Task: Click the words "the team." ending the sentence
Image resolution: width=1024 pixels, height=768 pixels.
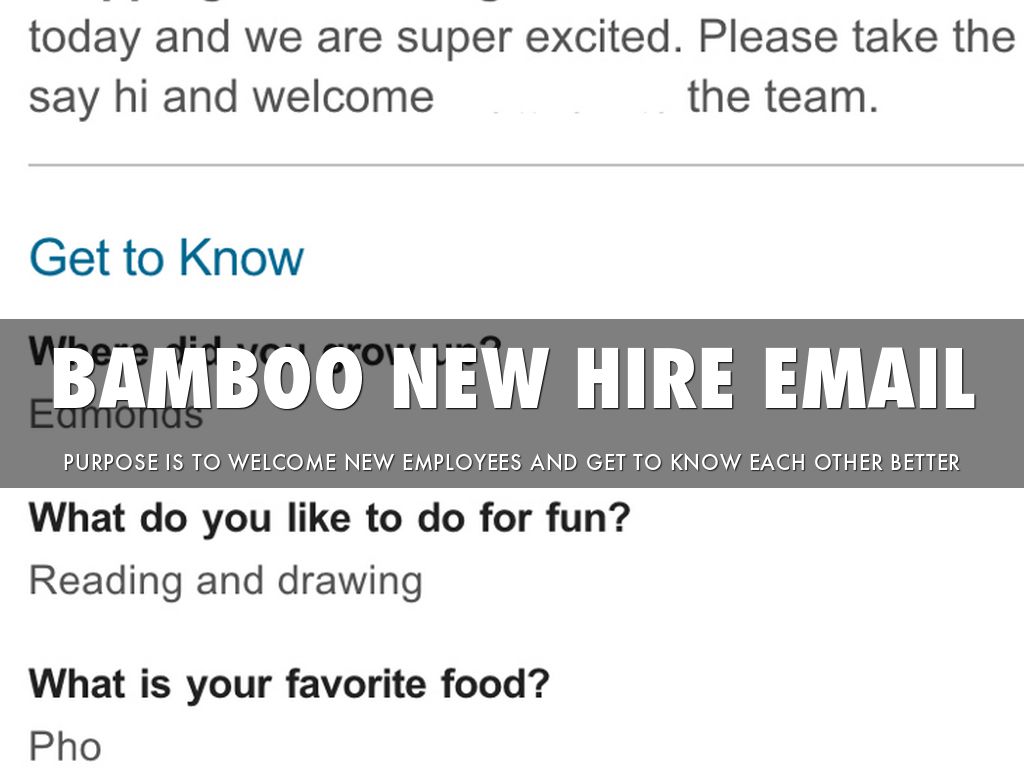Action: coord(783,98)
